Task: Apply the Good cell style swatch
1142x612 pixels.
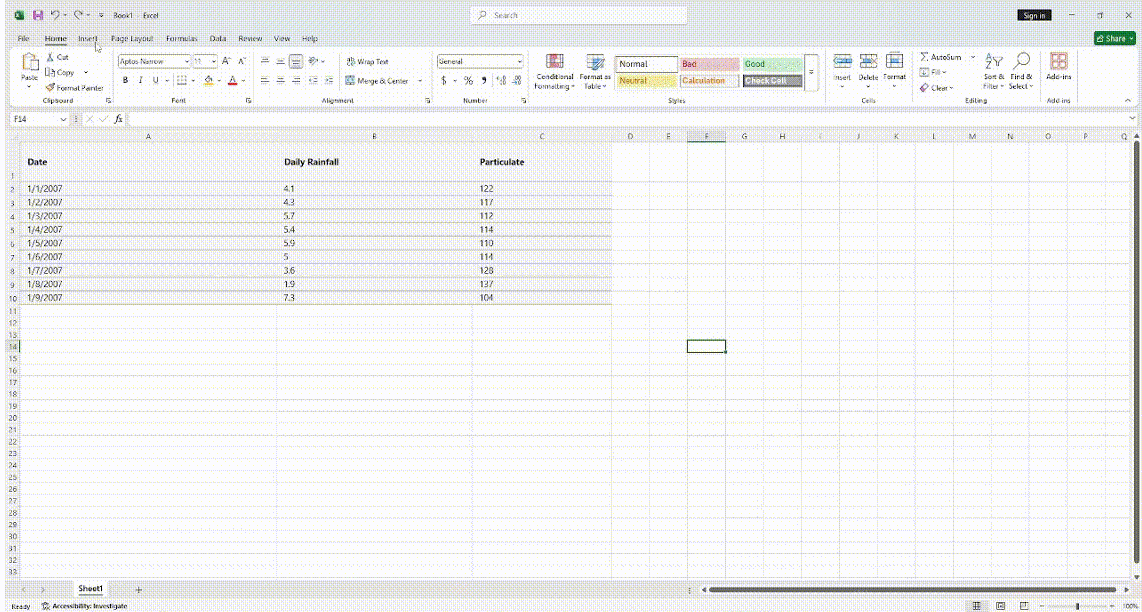Action: (x=771, y=64)
